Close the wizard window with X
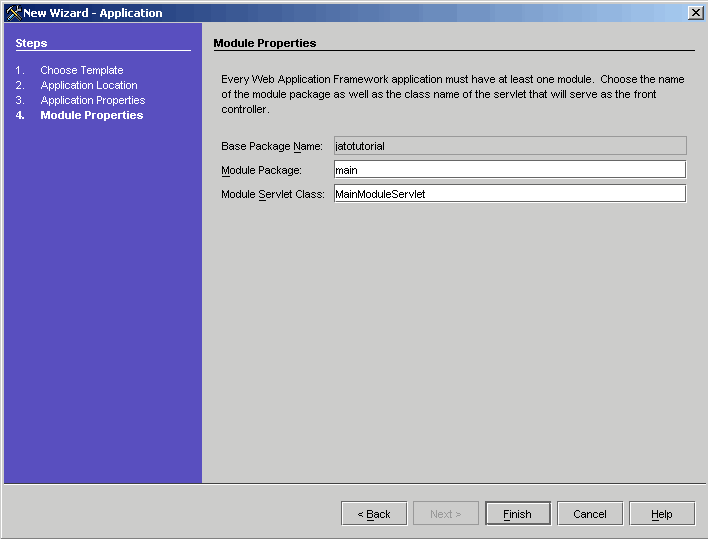 [696, 13]
